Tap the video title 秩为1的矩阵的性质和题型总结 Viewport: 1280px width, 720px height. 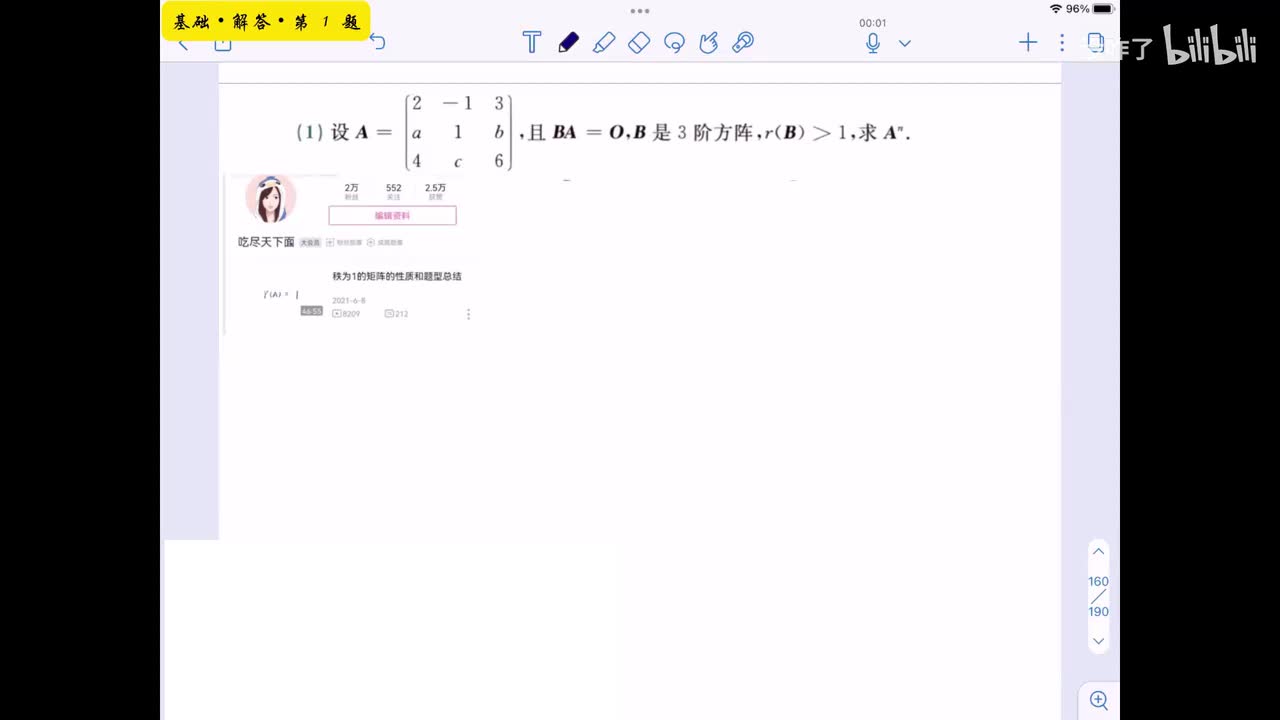pos(397,276)
